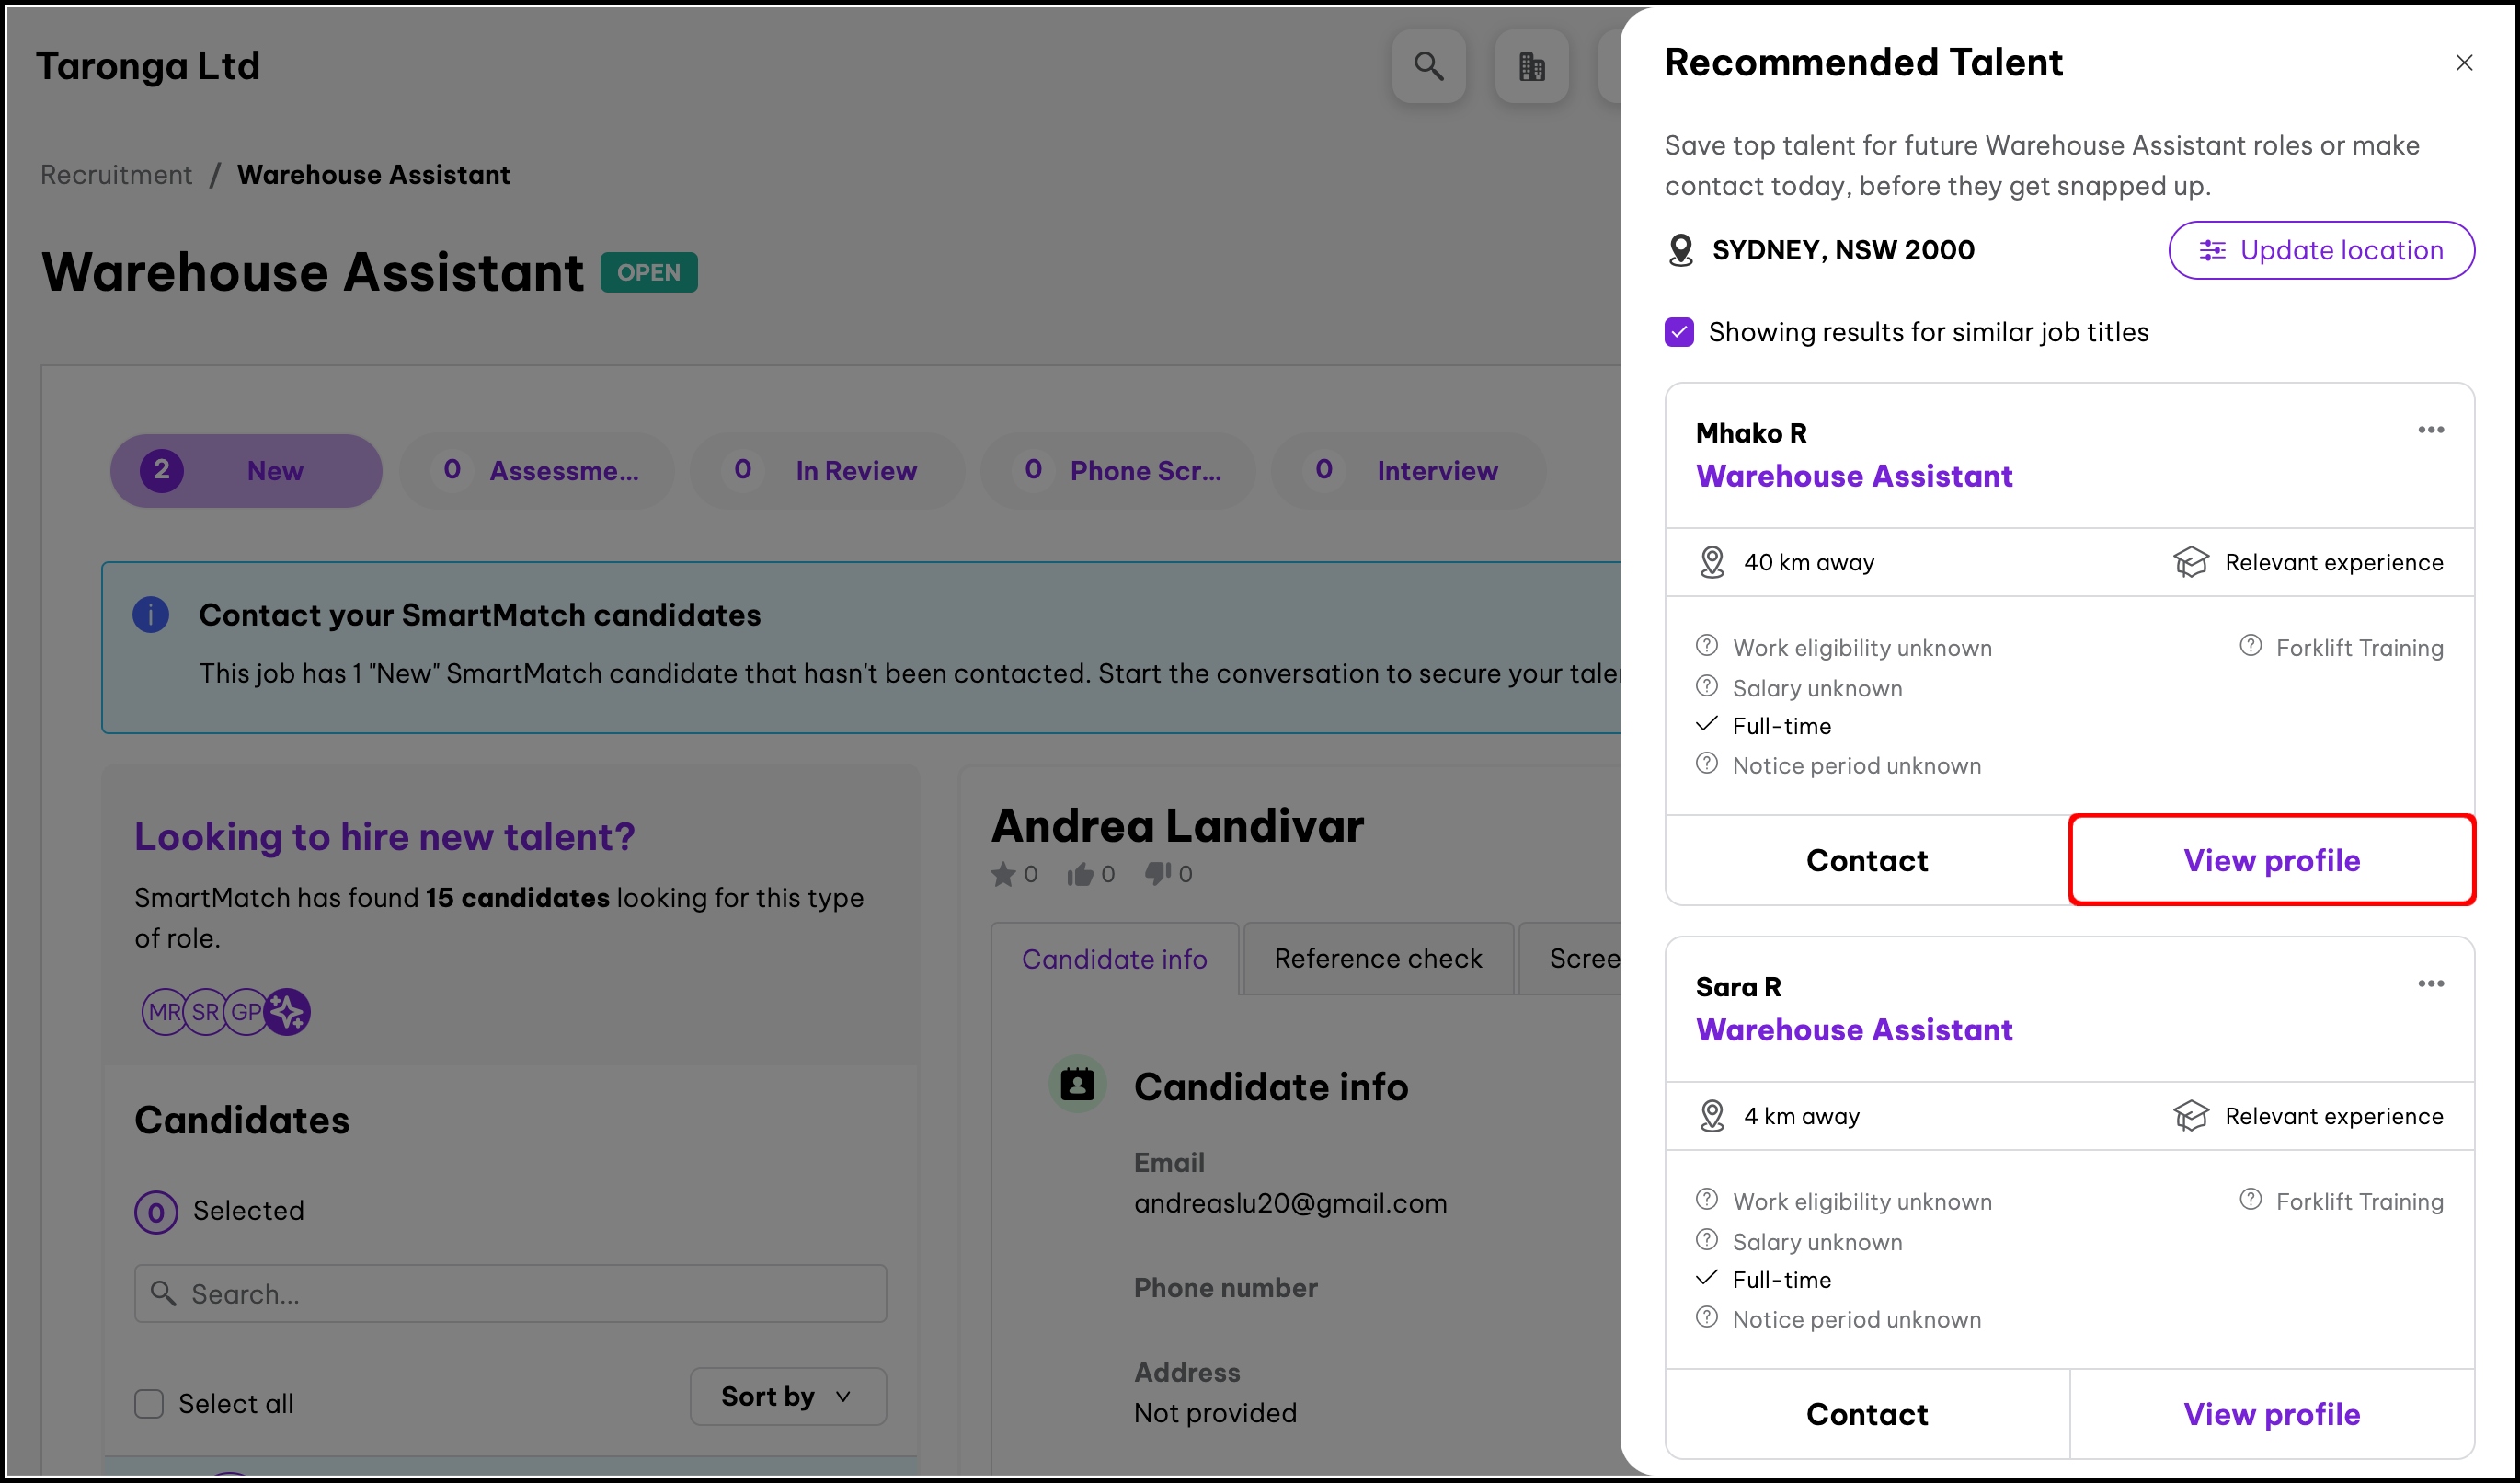Expand the Sort by dropdown

787,1396
